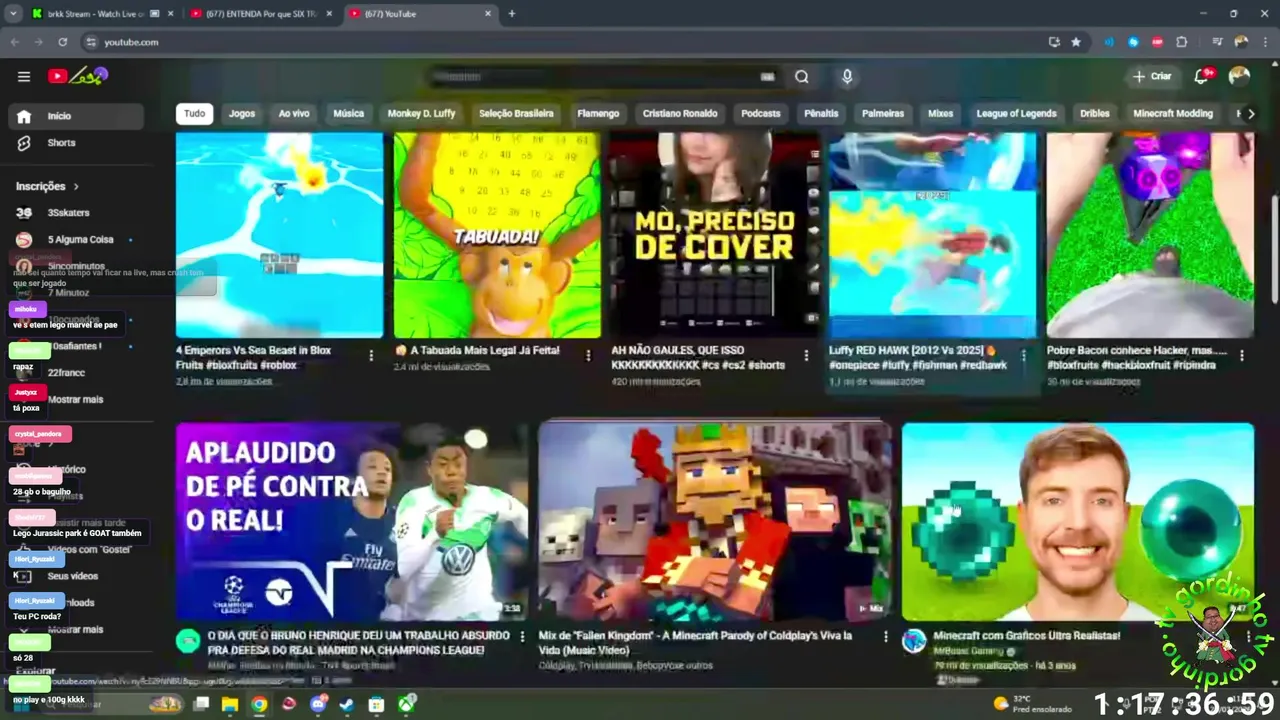This screenshot has width=1280, height=720.
Task: Expand Mostrar mais under subscriptions
Action: pos(76,399)
